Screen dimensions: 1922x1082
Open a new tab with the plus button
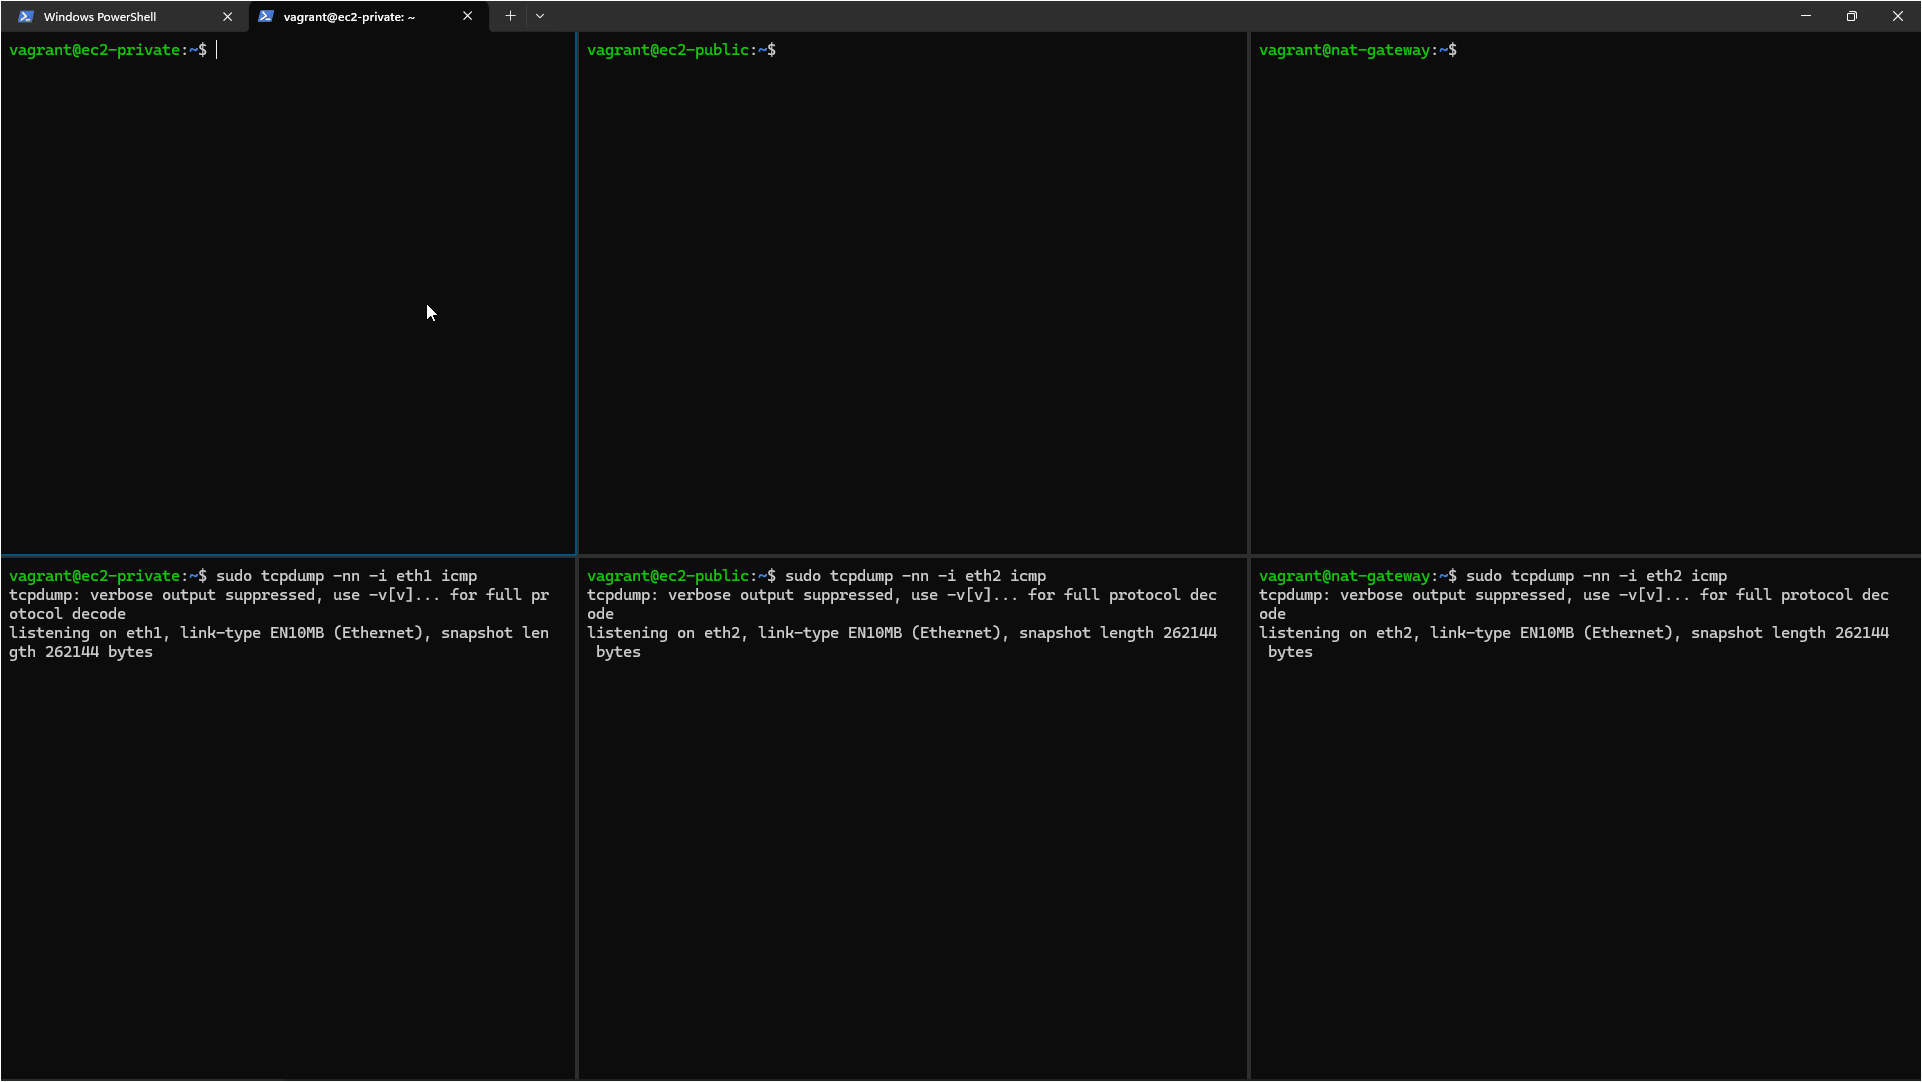click(x=510, y=16)
